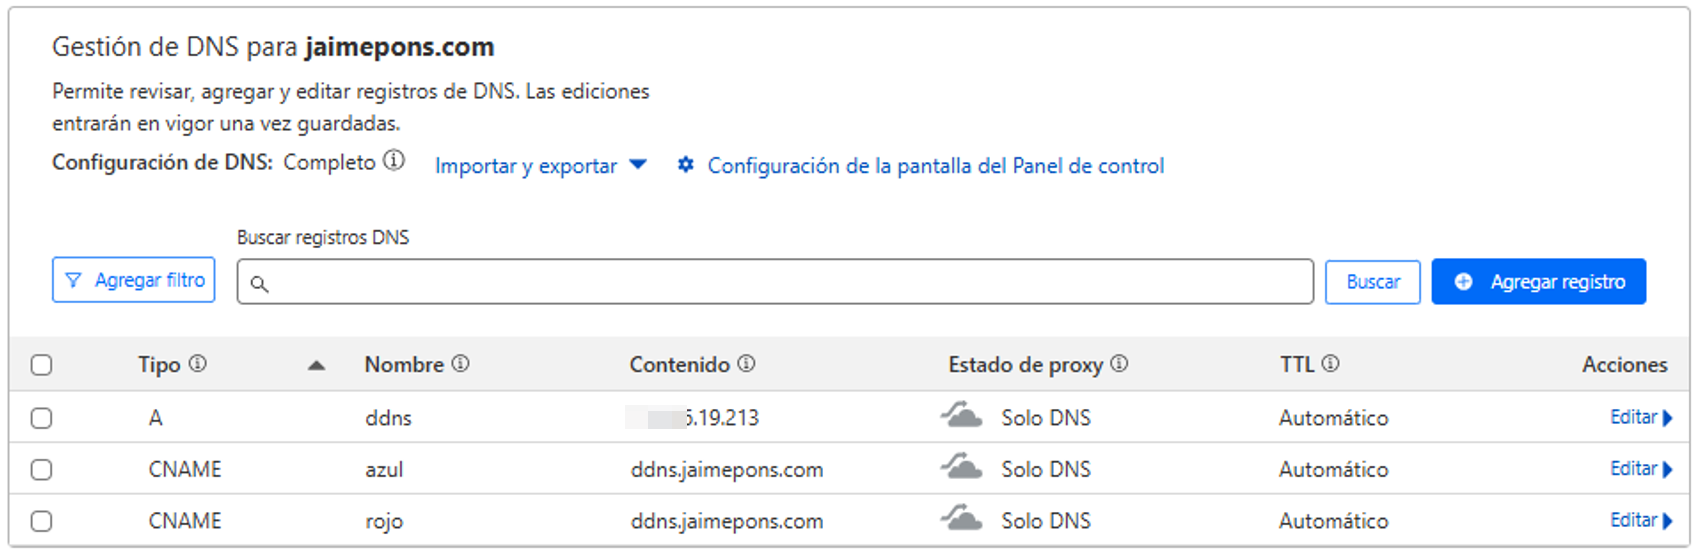
Task: Click the Buscar registros DNS search field
Action: (775, 282)
